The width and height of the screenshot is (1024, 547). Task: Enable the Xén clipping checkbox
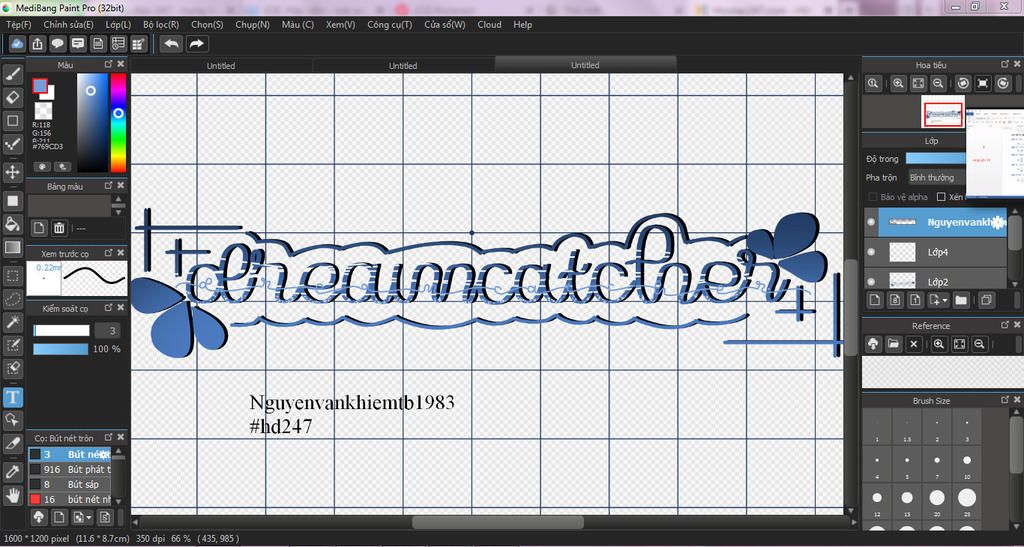click(x=941, y=196)
